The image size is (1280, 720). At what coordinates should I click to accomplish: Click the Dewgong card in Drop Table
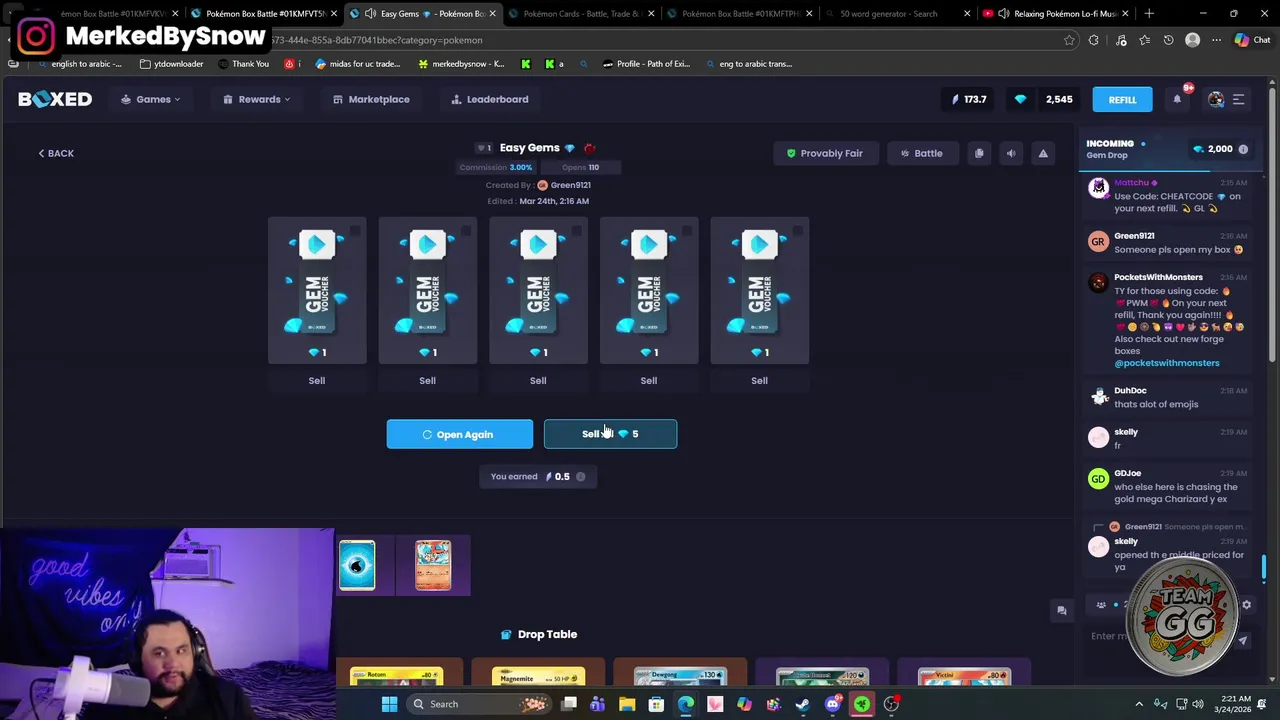680,677
